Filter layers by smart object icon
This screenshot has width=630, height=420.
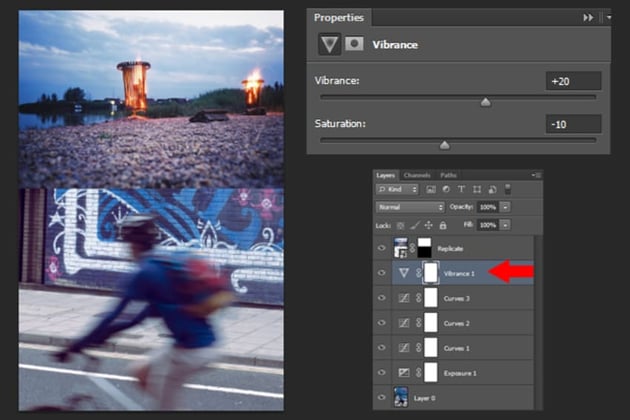[493, 189]
